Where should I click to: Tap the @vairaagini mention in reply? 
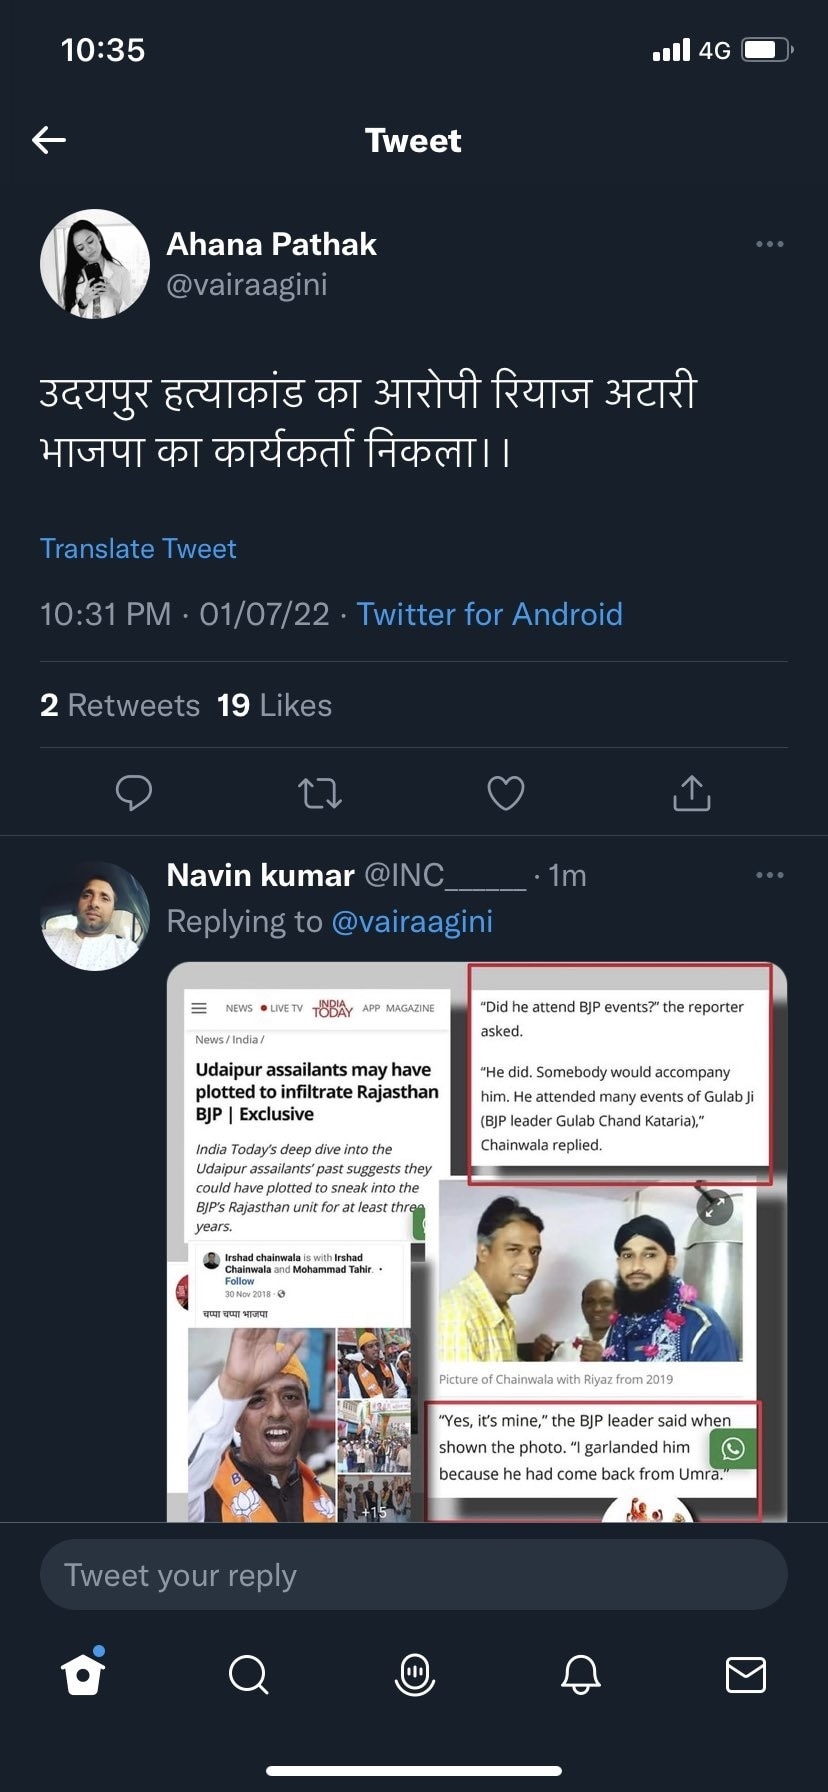[x=411, y=921]
